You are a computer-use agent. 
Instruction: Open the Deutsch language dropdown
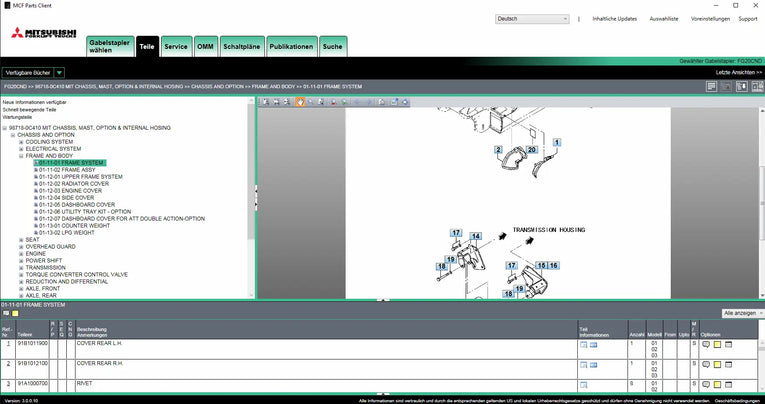click(532, 19)
